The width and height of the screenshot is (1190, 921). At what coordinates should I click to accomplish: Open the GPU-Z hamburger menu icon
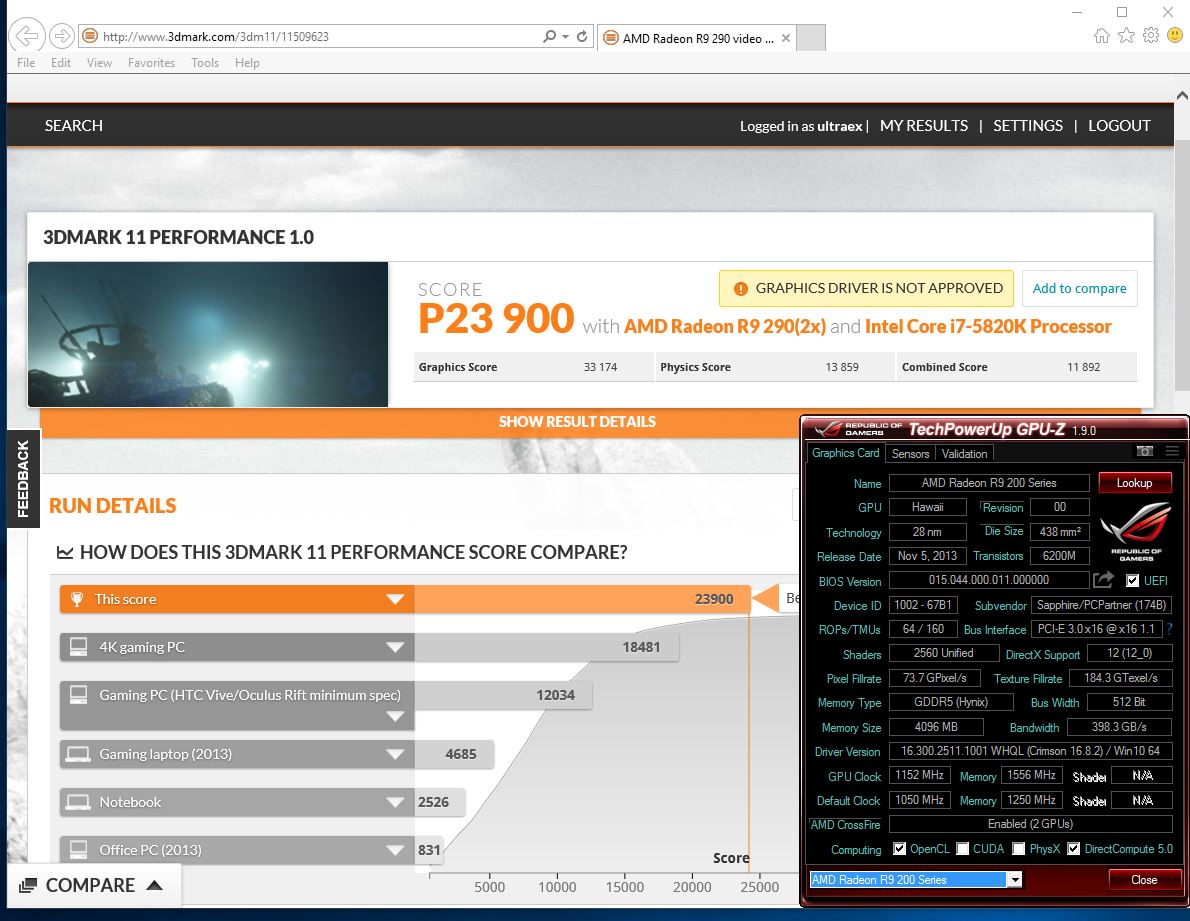click(1173, 451)
